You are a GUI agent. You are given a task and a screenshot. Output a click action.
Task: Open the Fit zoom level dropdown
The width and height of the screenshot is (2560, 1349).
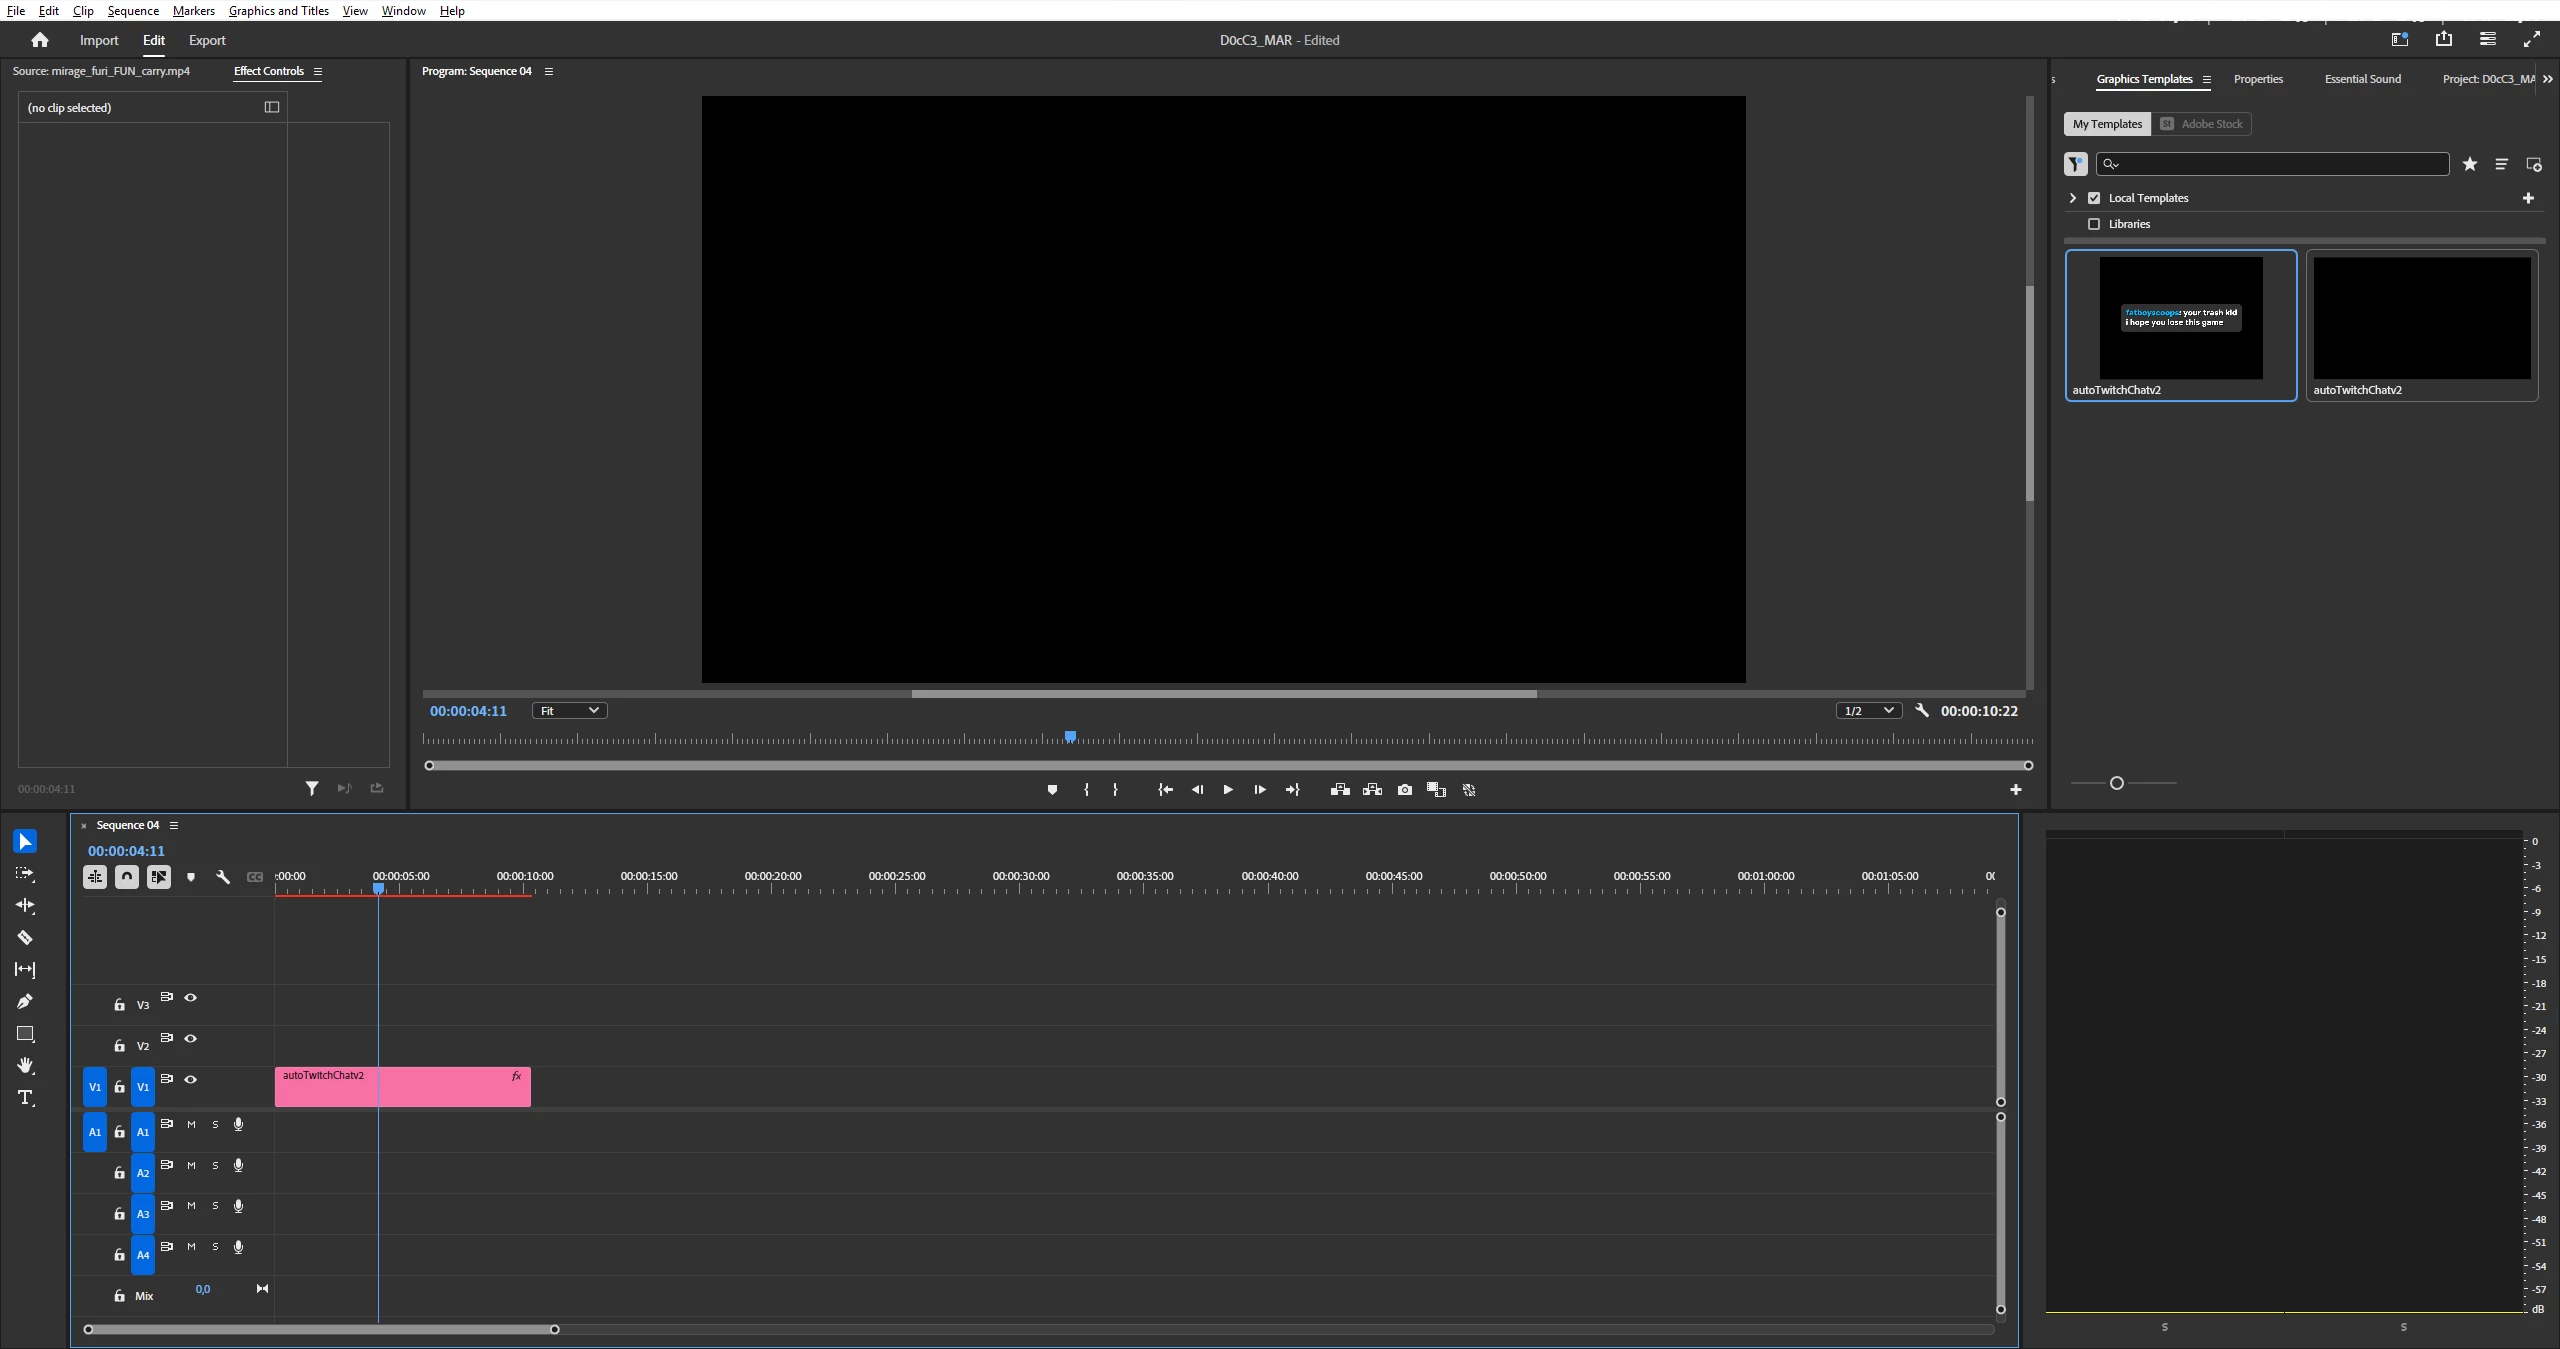click(x=569, y=711)
